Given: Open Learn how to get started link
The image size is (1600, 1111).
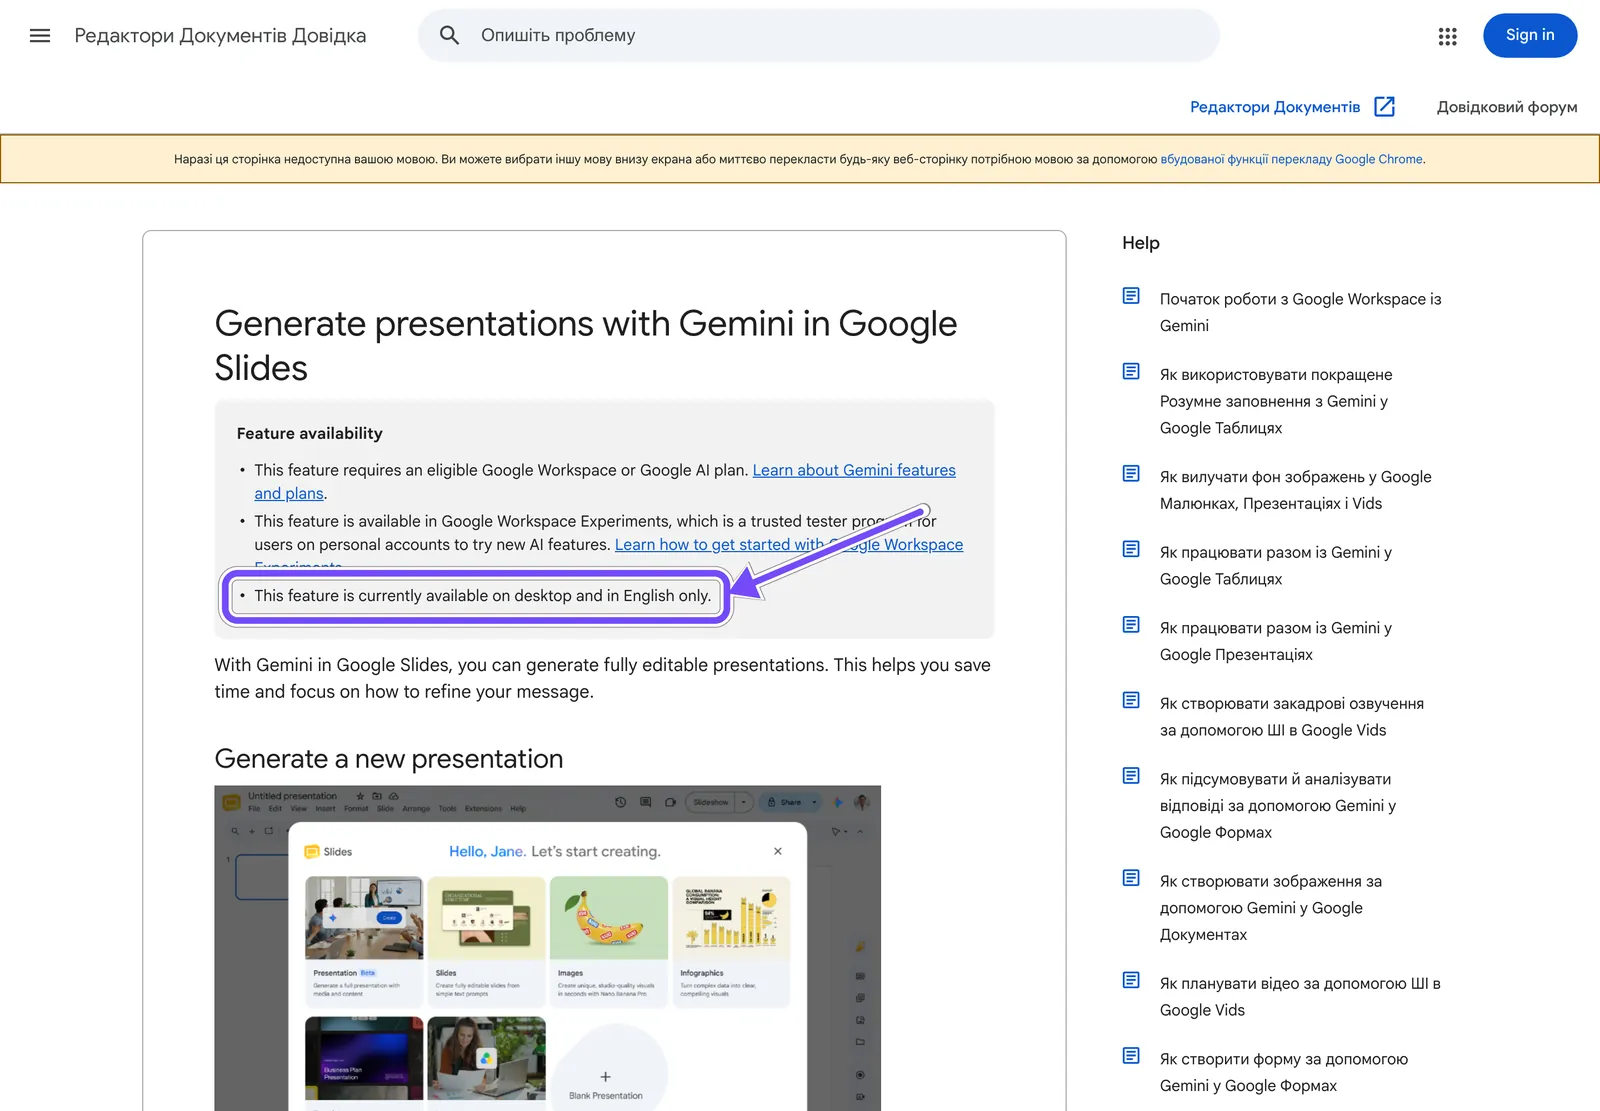Looking at the screenshot, I should [x=789, y=545].
